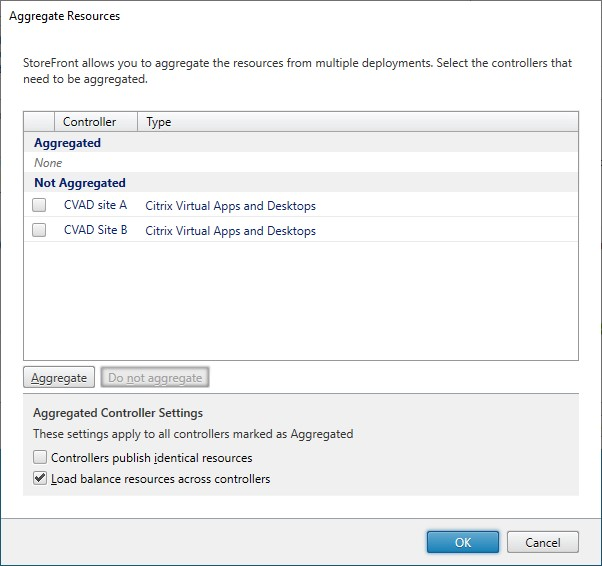Confirm with the OK button

point(463,542)
